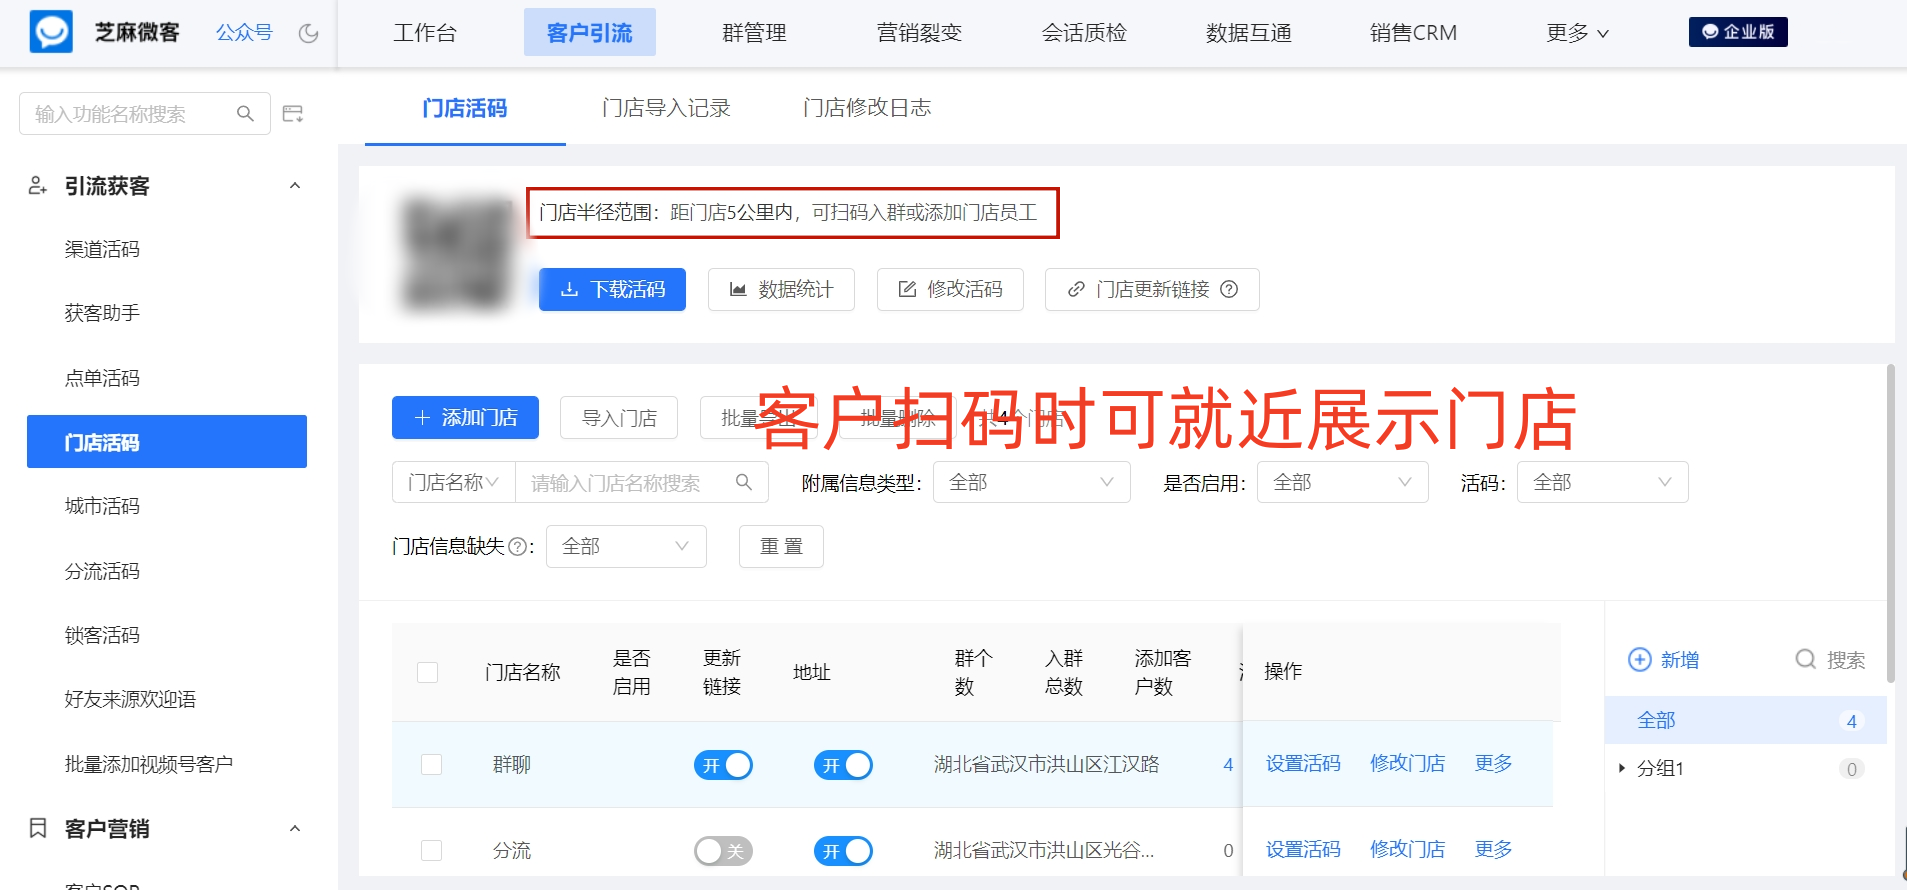Open the 销售CRM navigation tab
1907x890 pixels.
coord(1413,33)
